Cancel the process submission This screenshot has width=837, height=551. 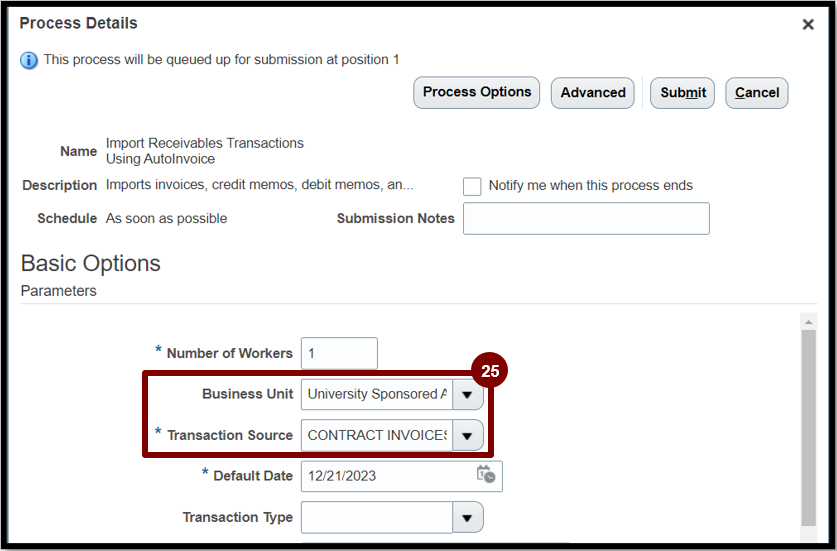[756, 93]
